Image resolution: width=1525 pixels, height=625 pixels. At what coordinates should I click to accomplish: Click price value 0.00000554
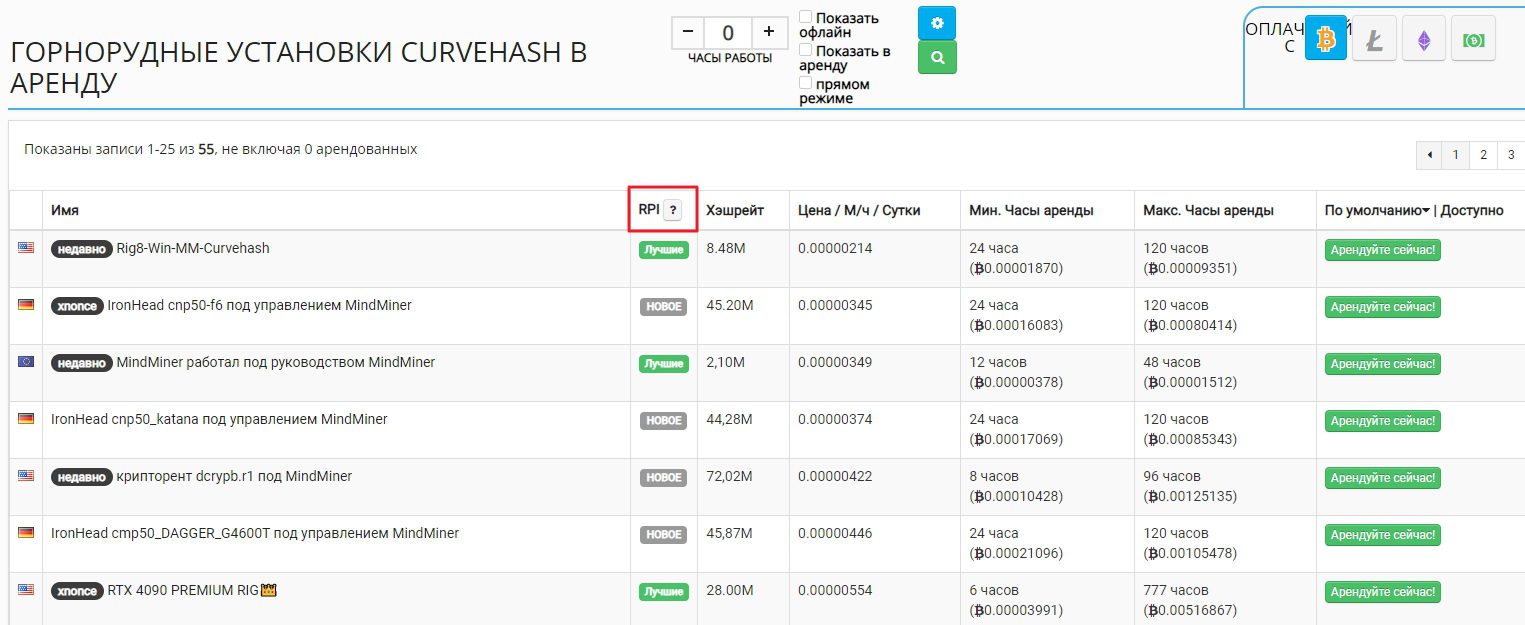coord(835,590)
